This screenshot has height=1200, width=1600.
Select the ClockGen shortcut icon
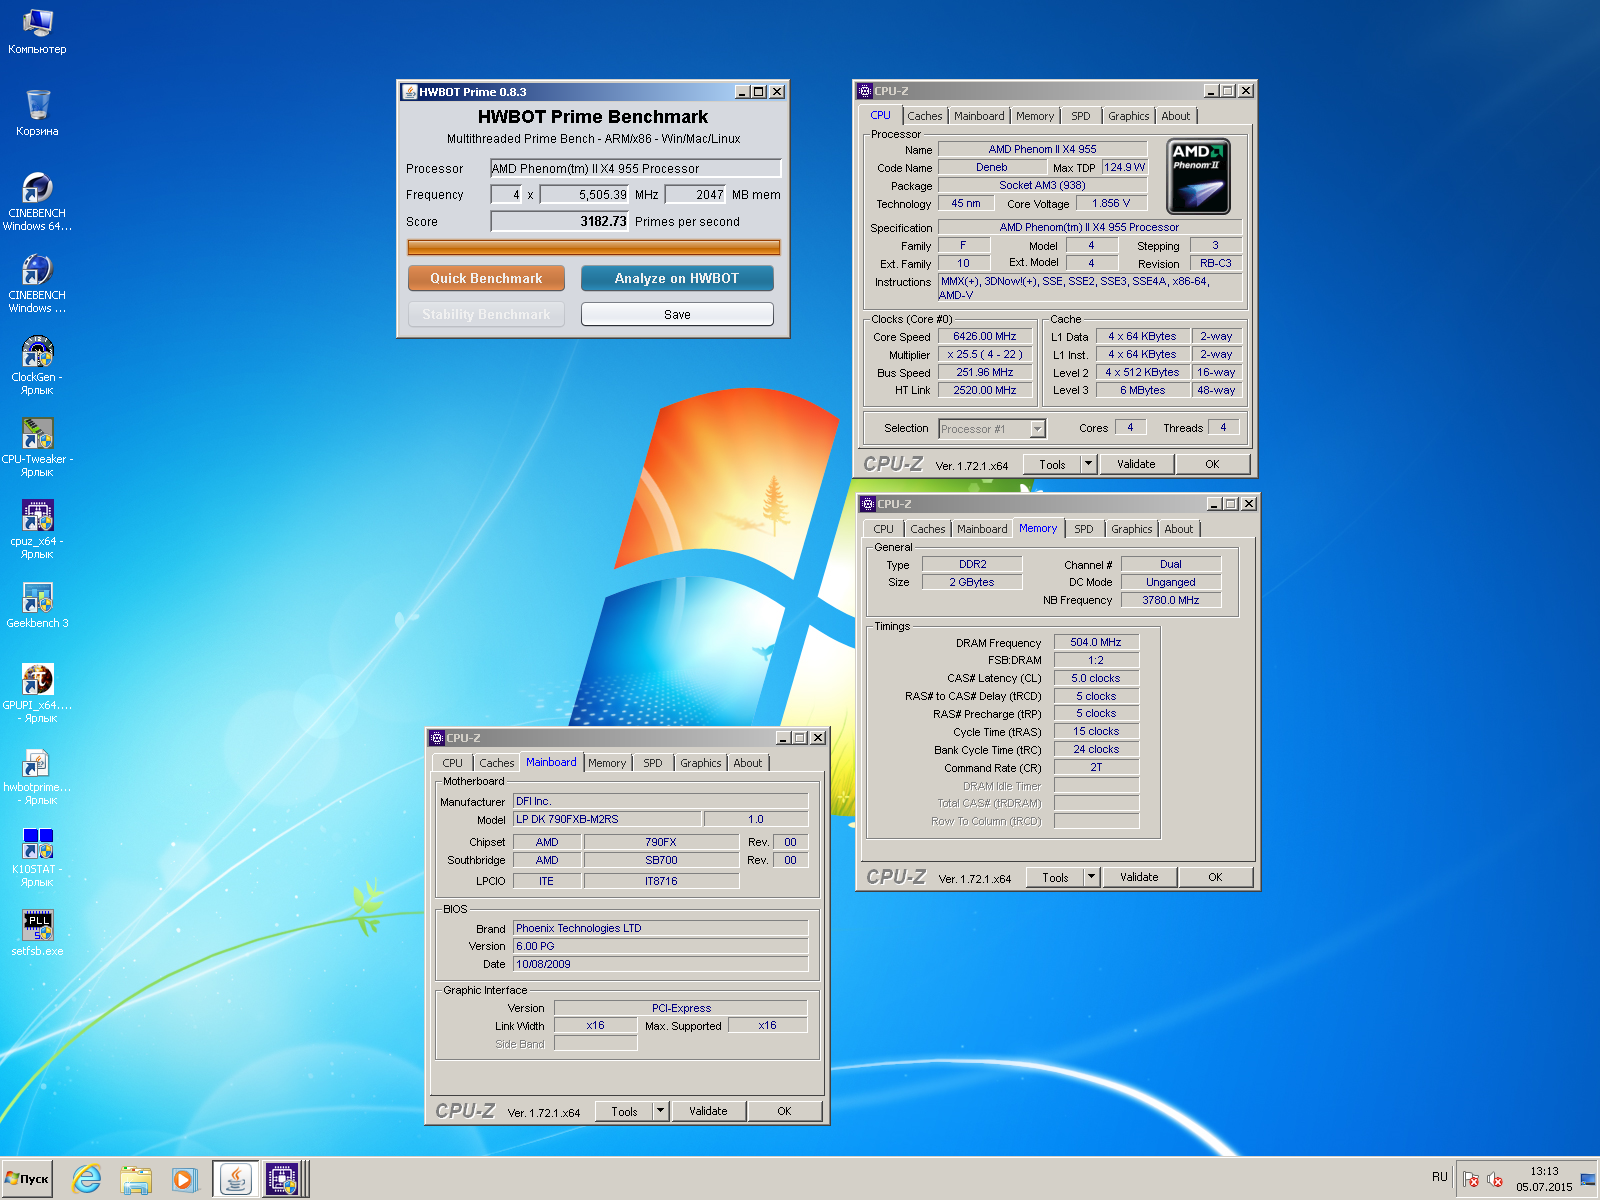[37, 365]
